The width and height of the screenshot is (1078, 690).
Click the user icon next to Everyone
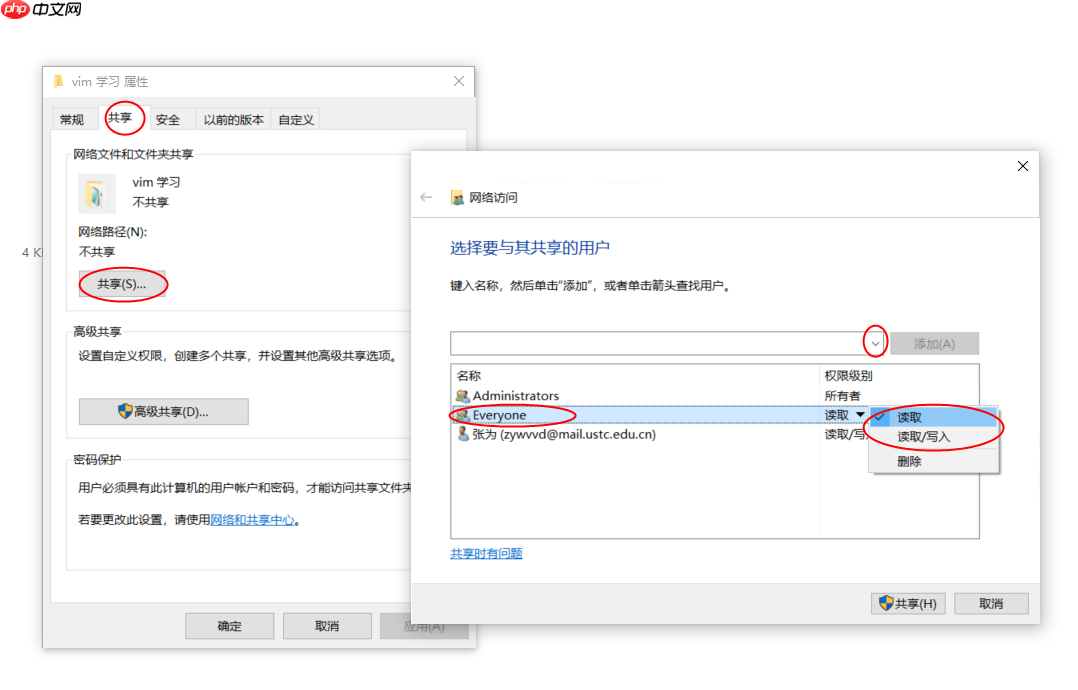pyautogui.click(x=462, y=415)
